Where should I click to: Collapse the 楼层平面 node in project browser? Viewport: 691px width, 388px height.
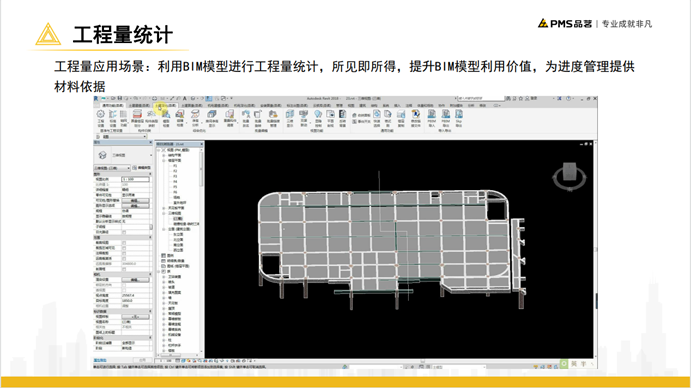[x=163, y=160]
